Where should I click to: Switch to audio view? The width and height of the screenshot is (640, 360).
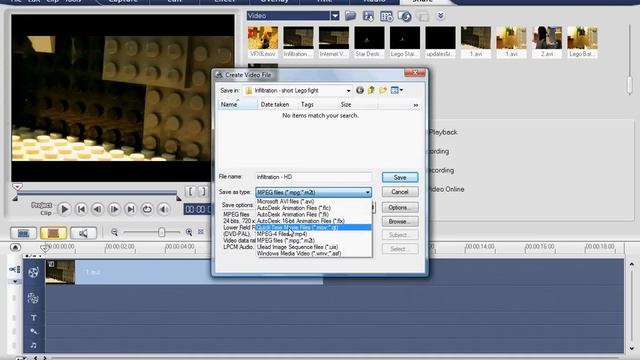(x=83, y=233)
